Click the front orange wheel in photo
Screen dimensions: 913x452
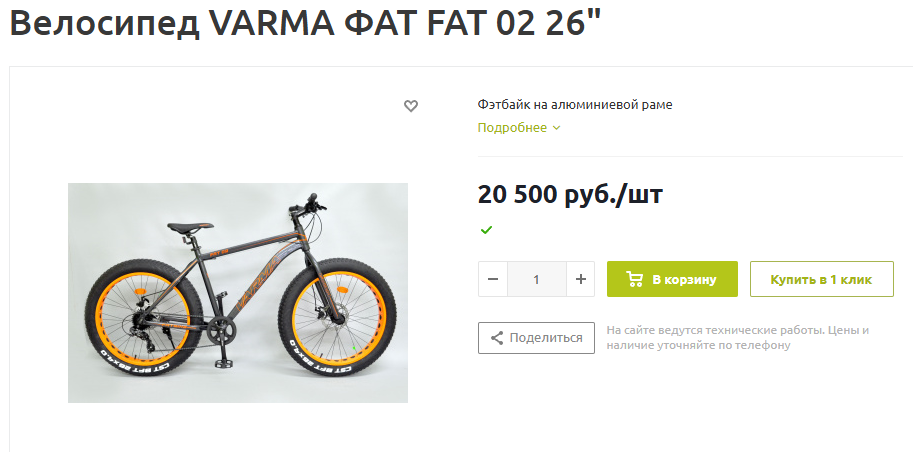click(x=337, y=319)
